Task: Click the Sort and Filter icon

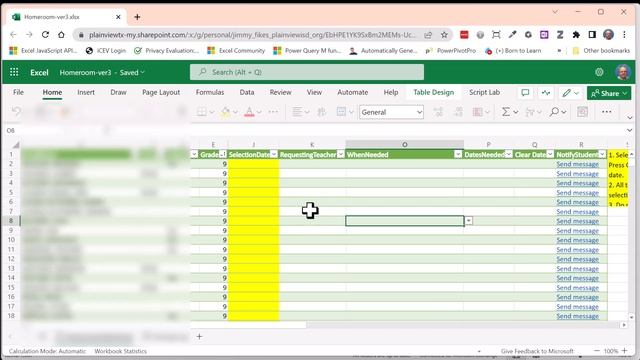Action: pos(530,112)
